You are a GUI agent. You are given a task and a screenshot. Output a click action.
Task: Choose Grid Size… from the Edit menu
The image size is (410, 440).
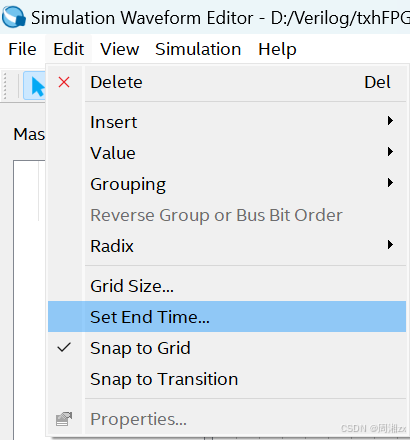[x=227, y=286]
